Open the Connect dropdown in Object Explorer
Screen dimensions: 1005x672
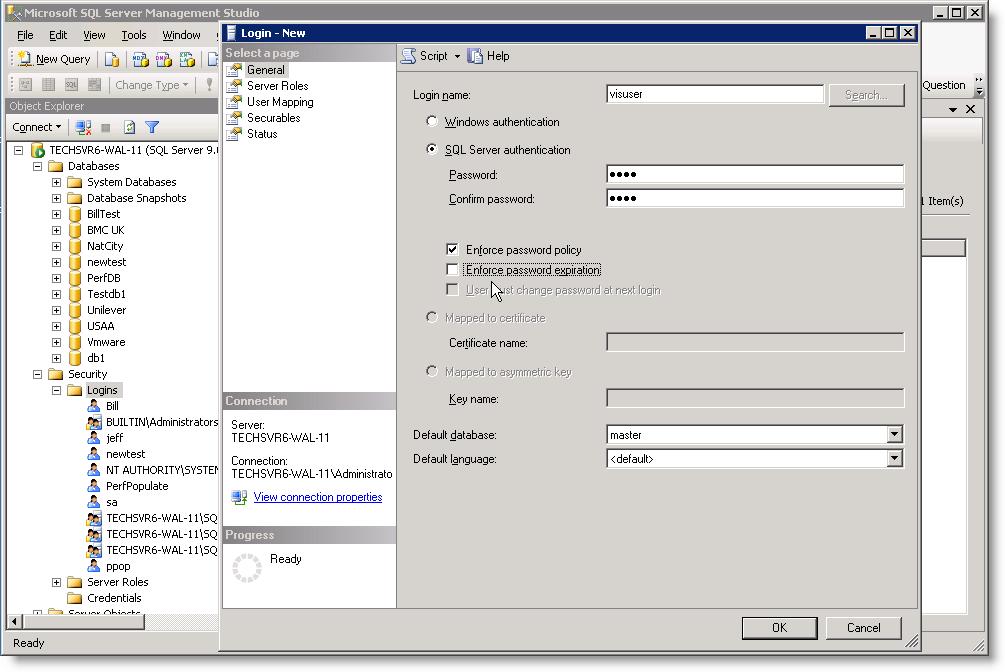pos(37,127)
